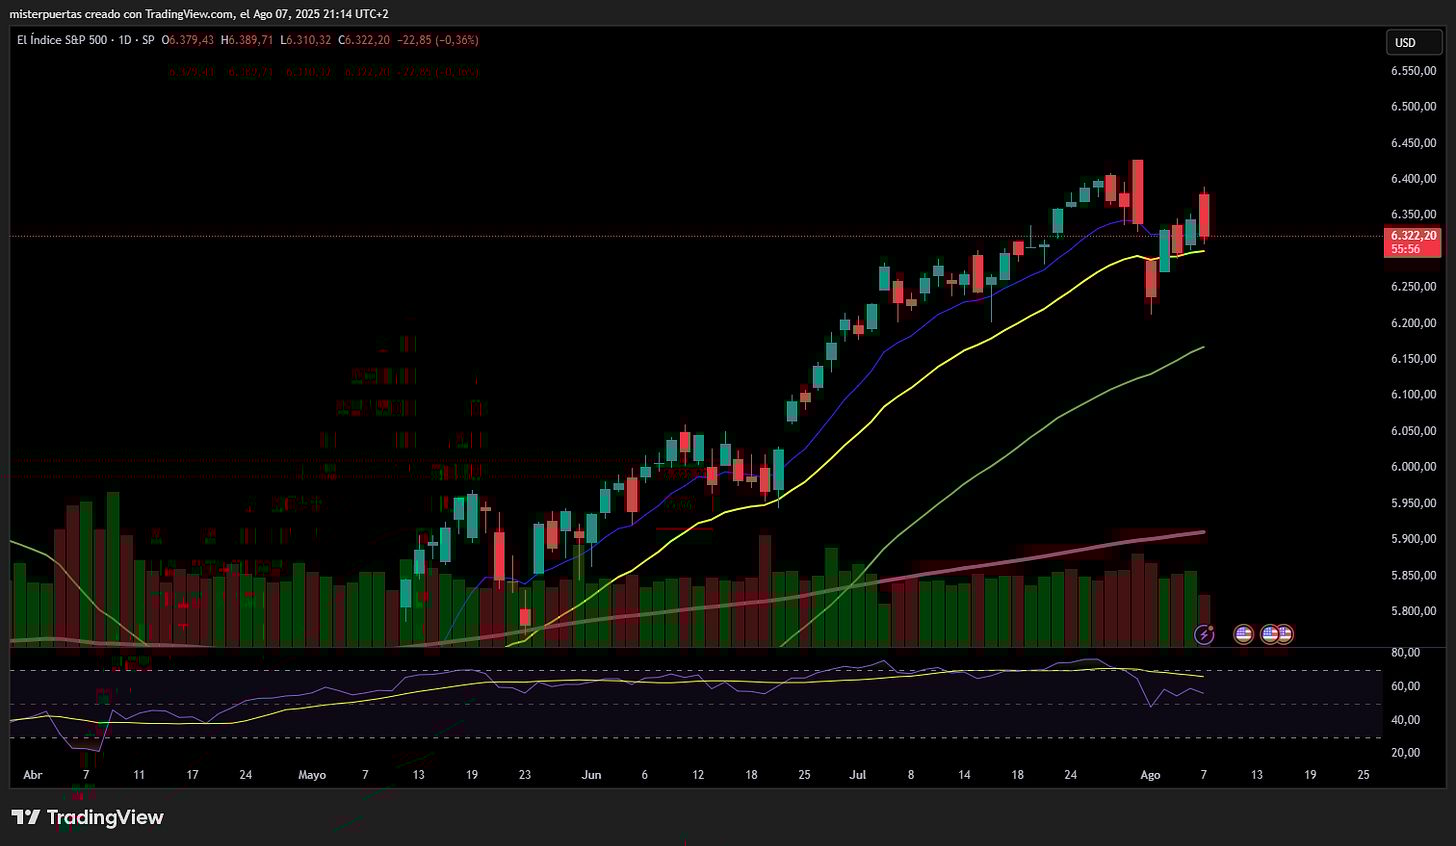1456x846 pixels.
Task: Click the "Ago" label on the time axis
Action: [x=1151, y=775]
